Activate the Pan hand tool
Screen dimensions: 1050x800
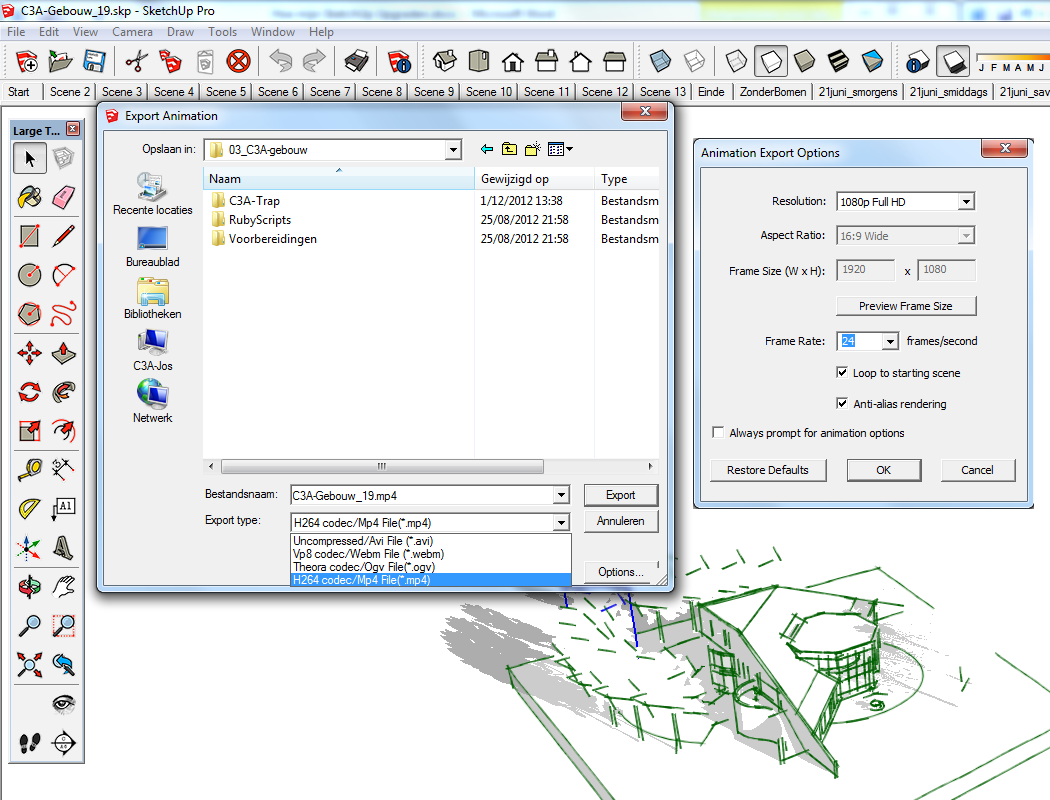click(x=64, y=586)
